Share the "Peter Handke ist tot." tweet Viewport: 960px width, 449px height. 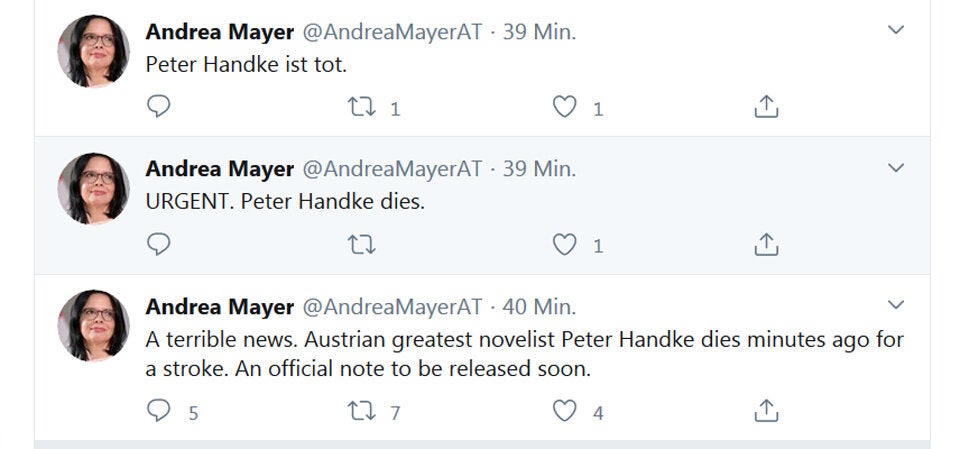[765, 107]
